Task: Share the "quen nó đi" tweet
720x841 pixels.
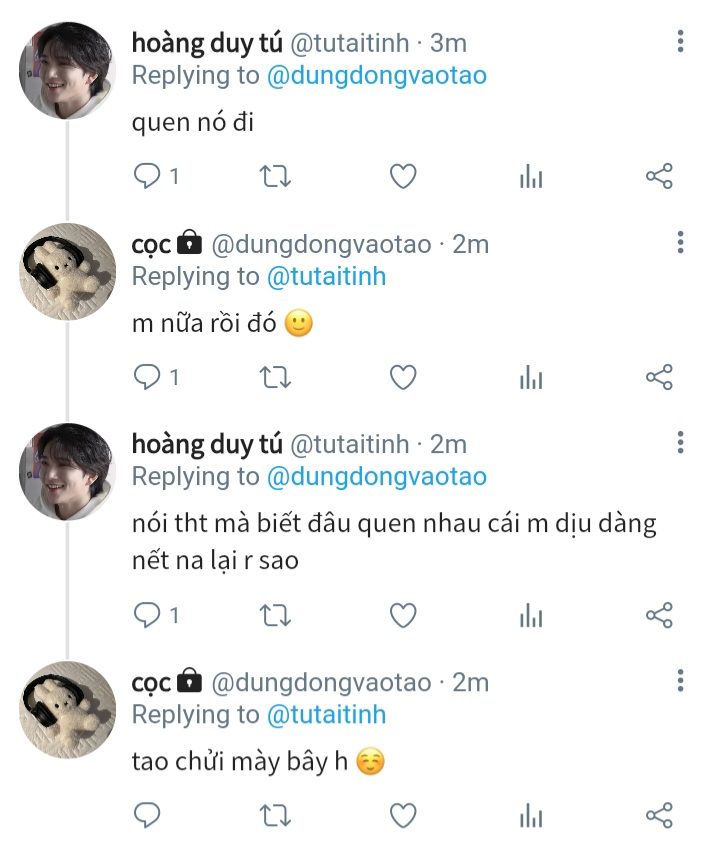Action: click(659, 177)
